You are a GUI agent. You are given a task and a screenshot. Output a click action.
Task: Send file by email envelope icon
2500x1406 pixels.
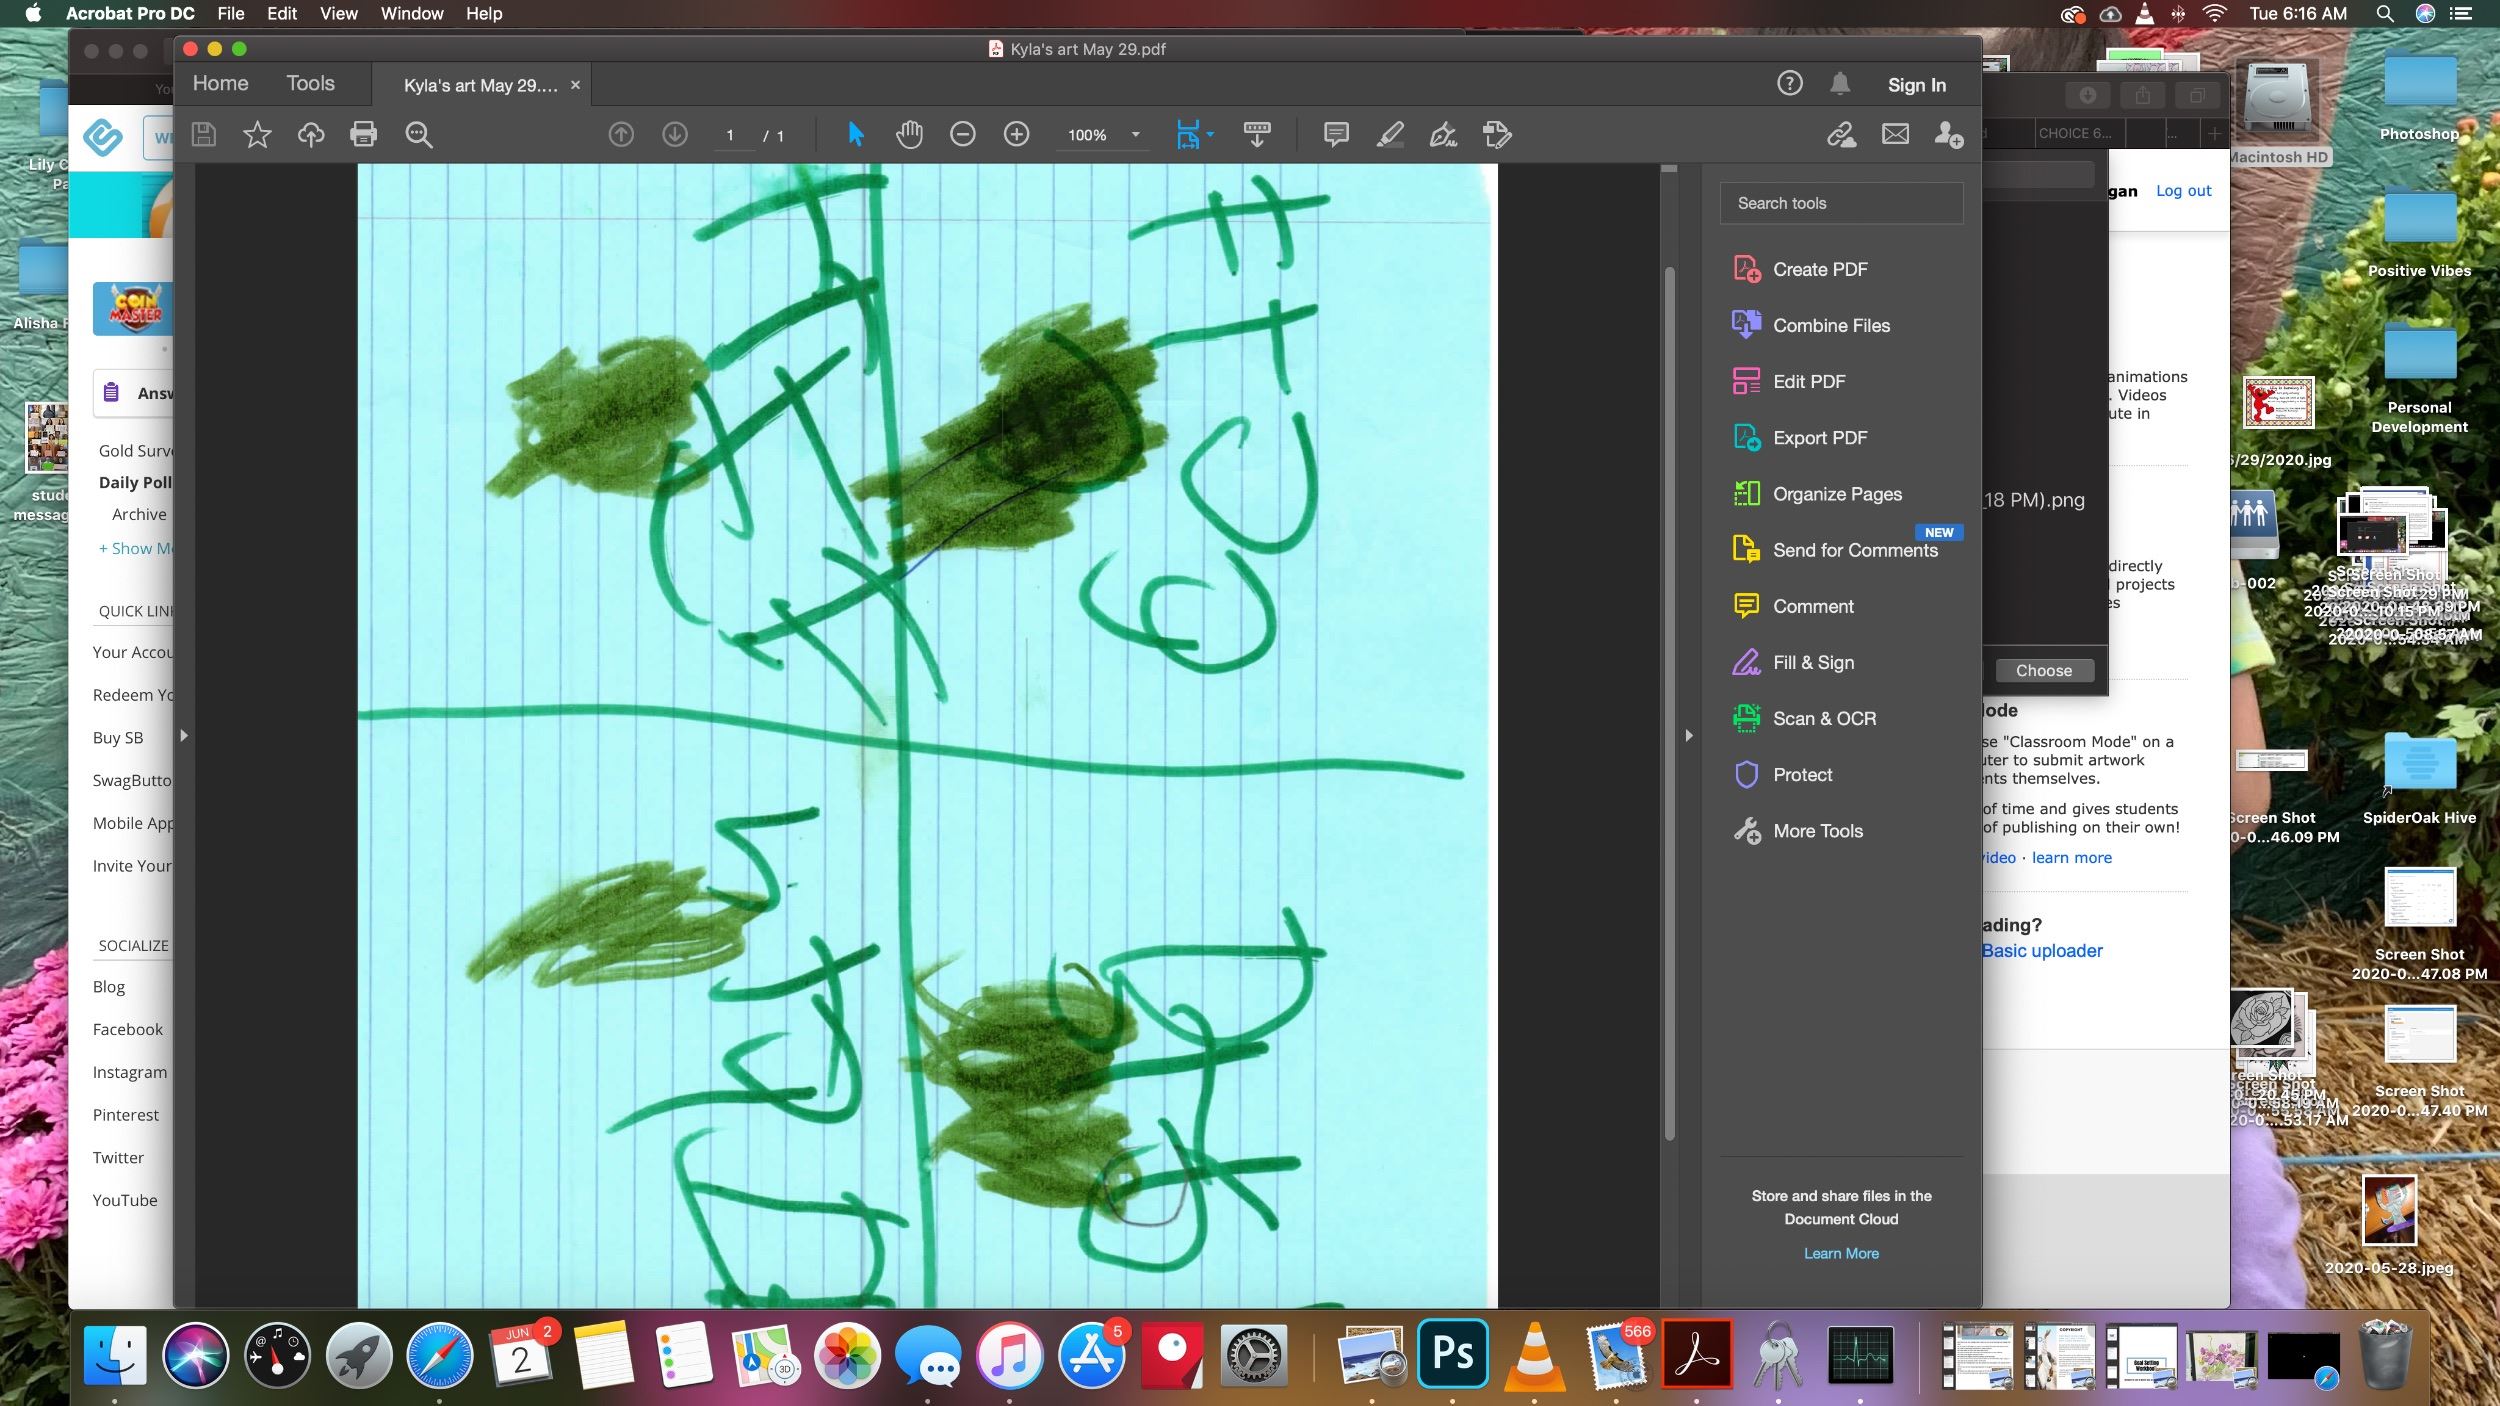click(1895, 134)
